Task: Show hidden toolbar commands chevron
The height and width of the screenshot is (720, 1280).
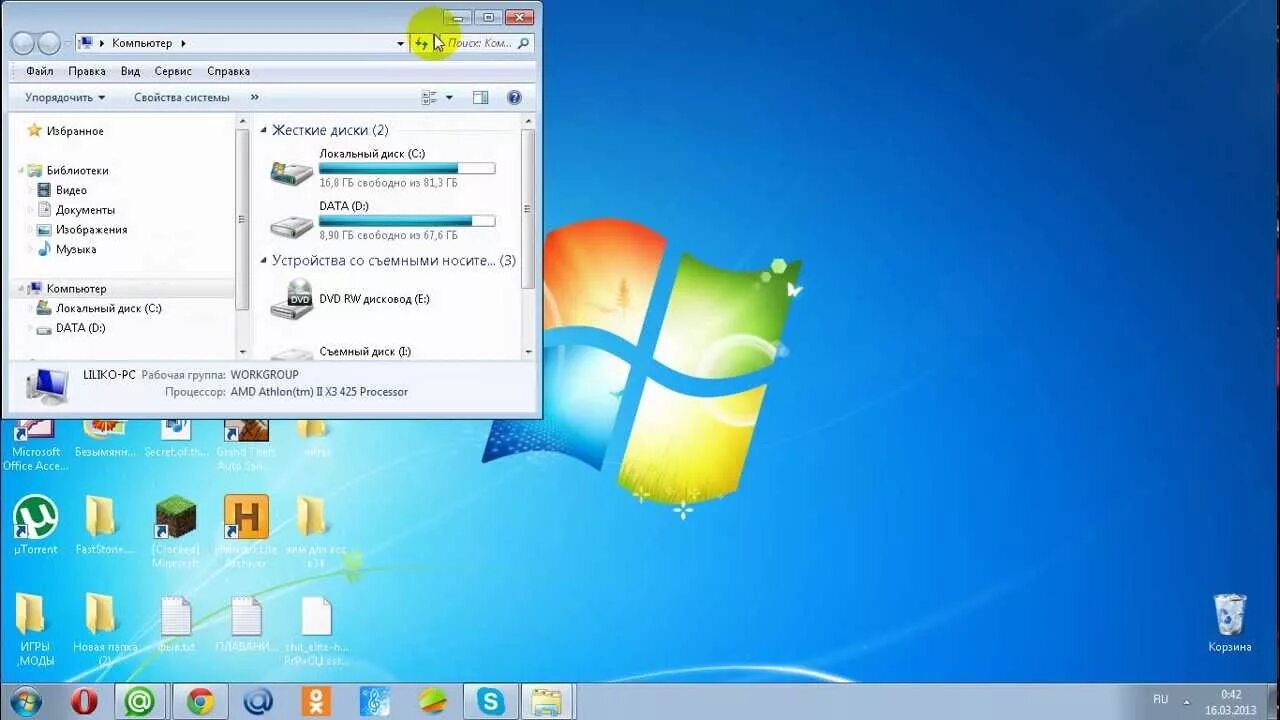Action: click(x=254, y=97)
